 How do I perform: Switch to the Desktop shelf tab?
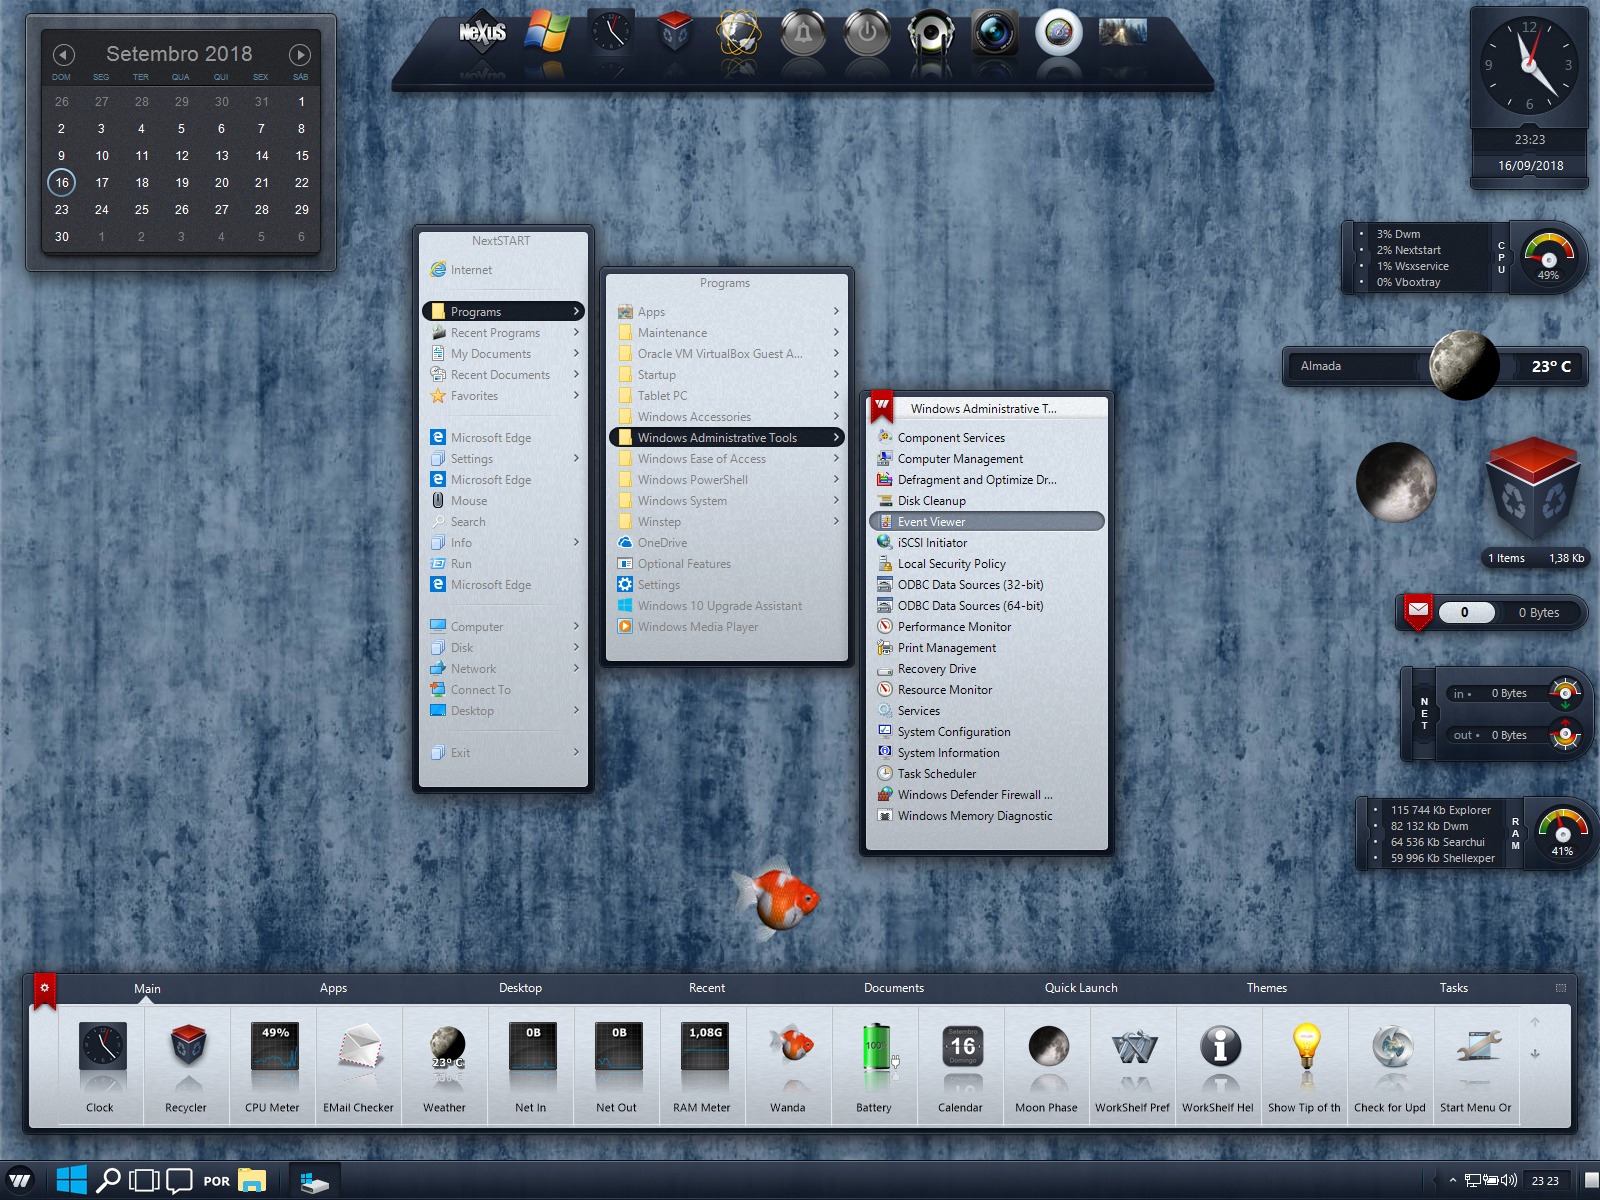[x=520, y=988]
